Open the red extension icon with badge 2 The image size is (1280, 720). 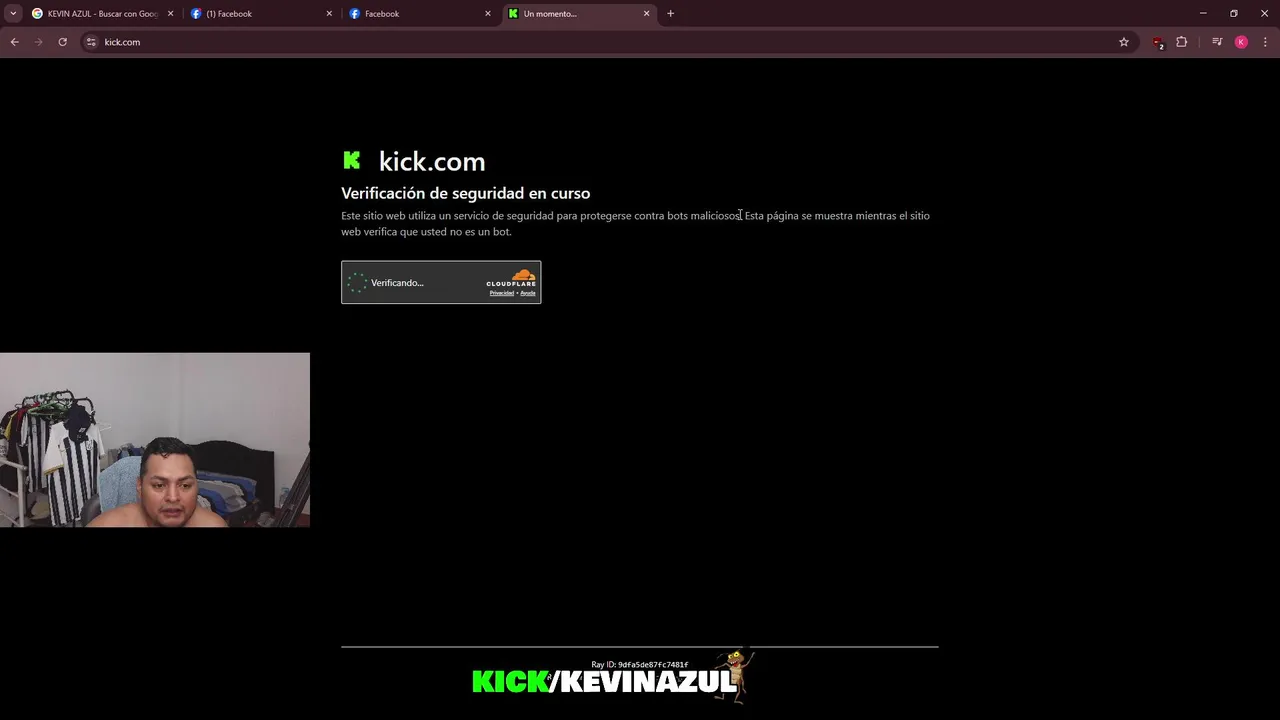click(1158, 42)
